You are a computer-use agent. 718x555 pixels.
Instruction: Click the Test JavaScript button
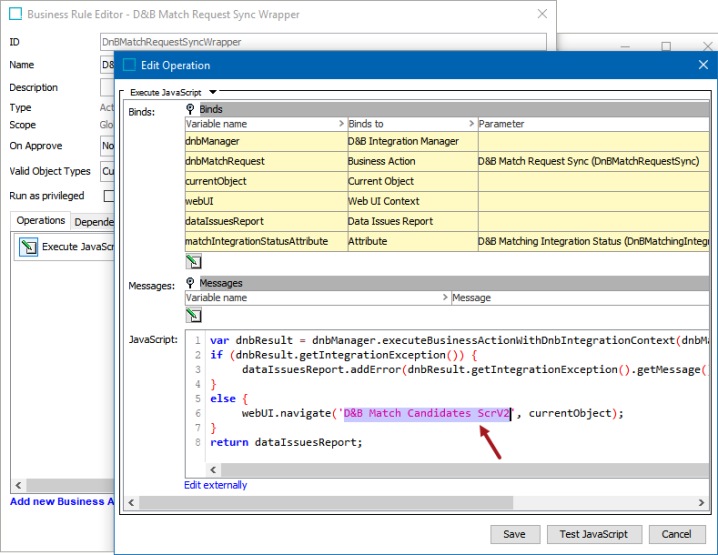click(x=593, y=534)
